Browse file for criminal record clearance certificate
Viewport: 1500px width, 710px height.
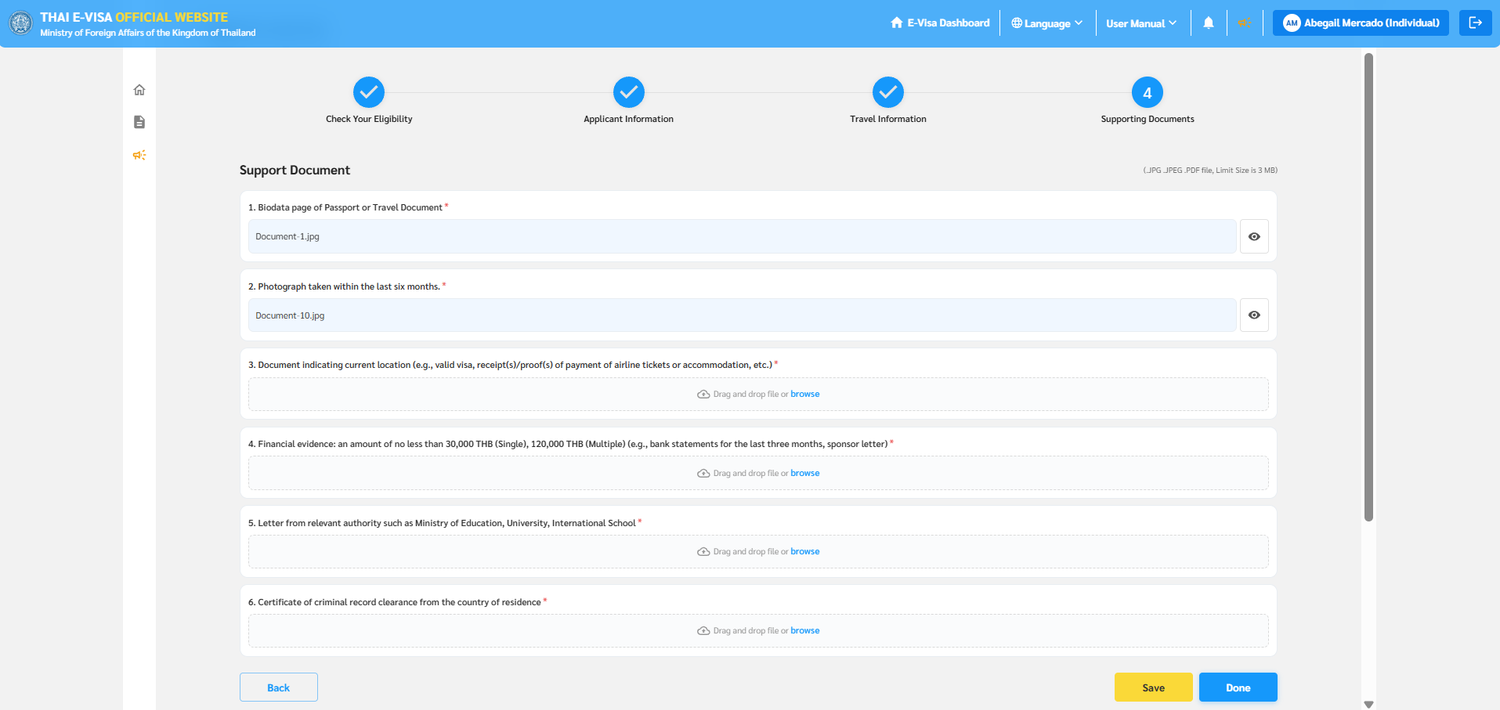(x=805, y=631)
